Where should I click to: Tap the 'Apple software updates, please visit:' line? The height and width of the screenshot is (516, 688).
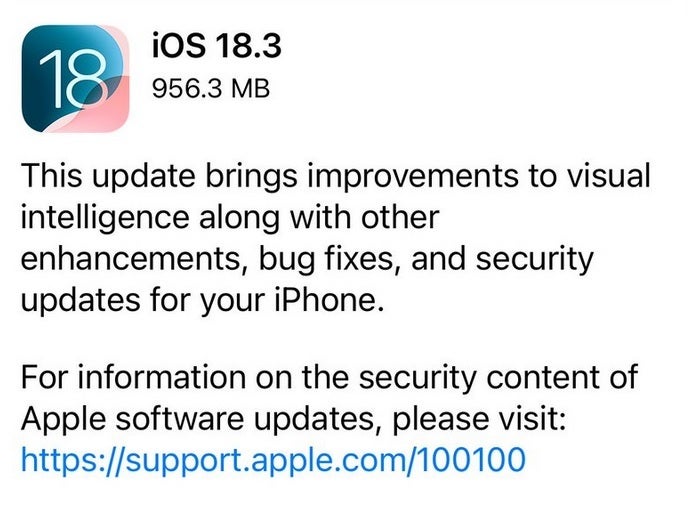pos(294,419)
